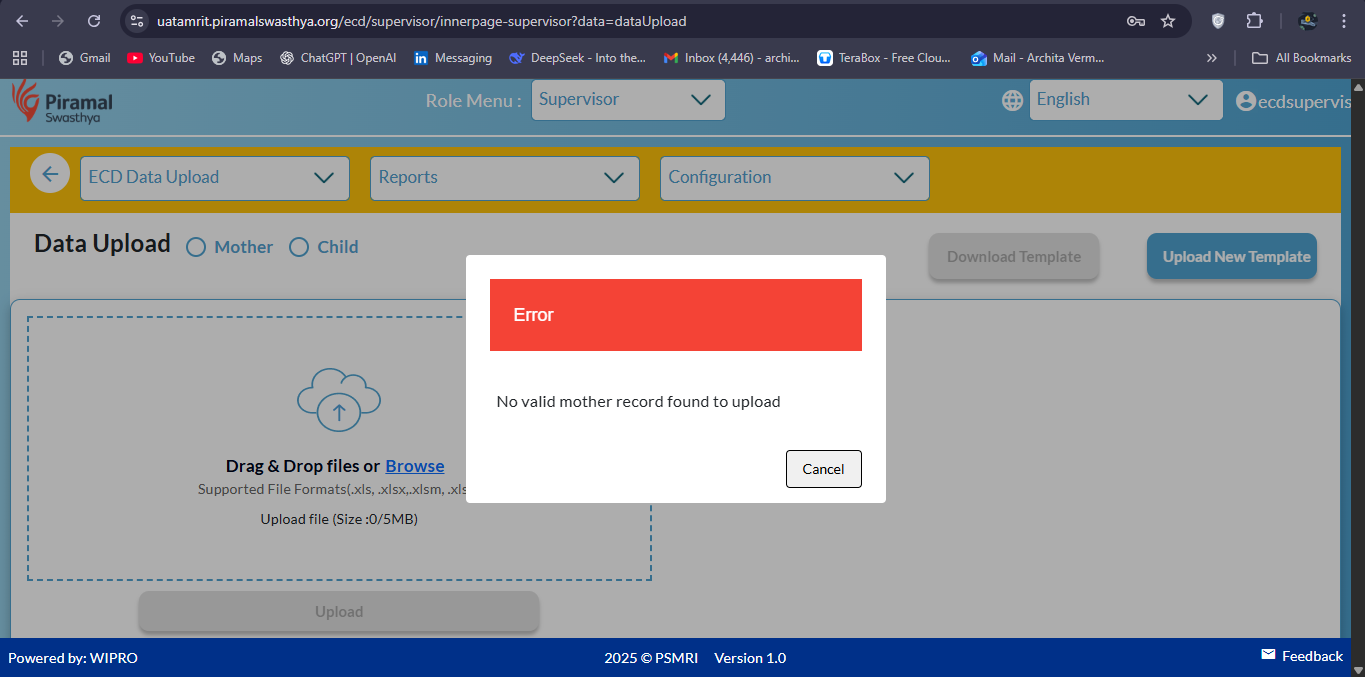
Task: Expand the Configuration dropdown
Action: [x=794, y=178]
